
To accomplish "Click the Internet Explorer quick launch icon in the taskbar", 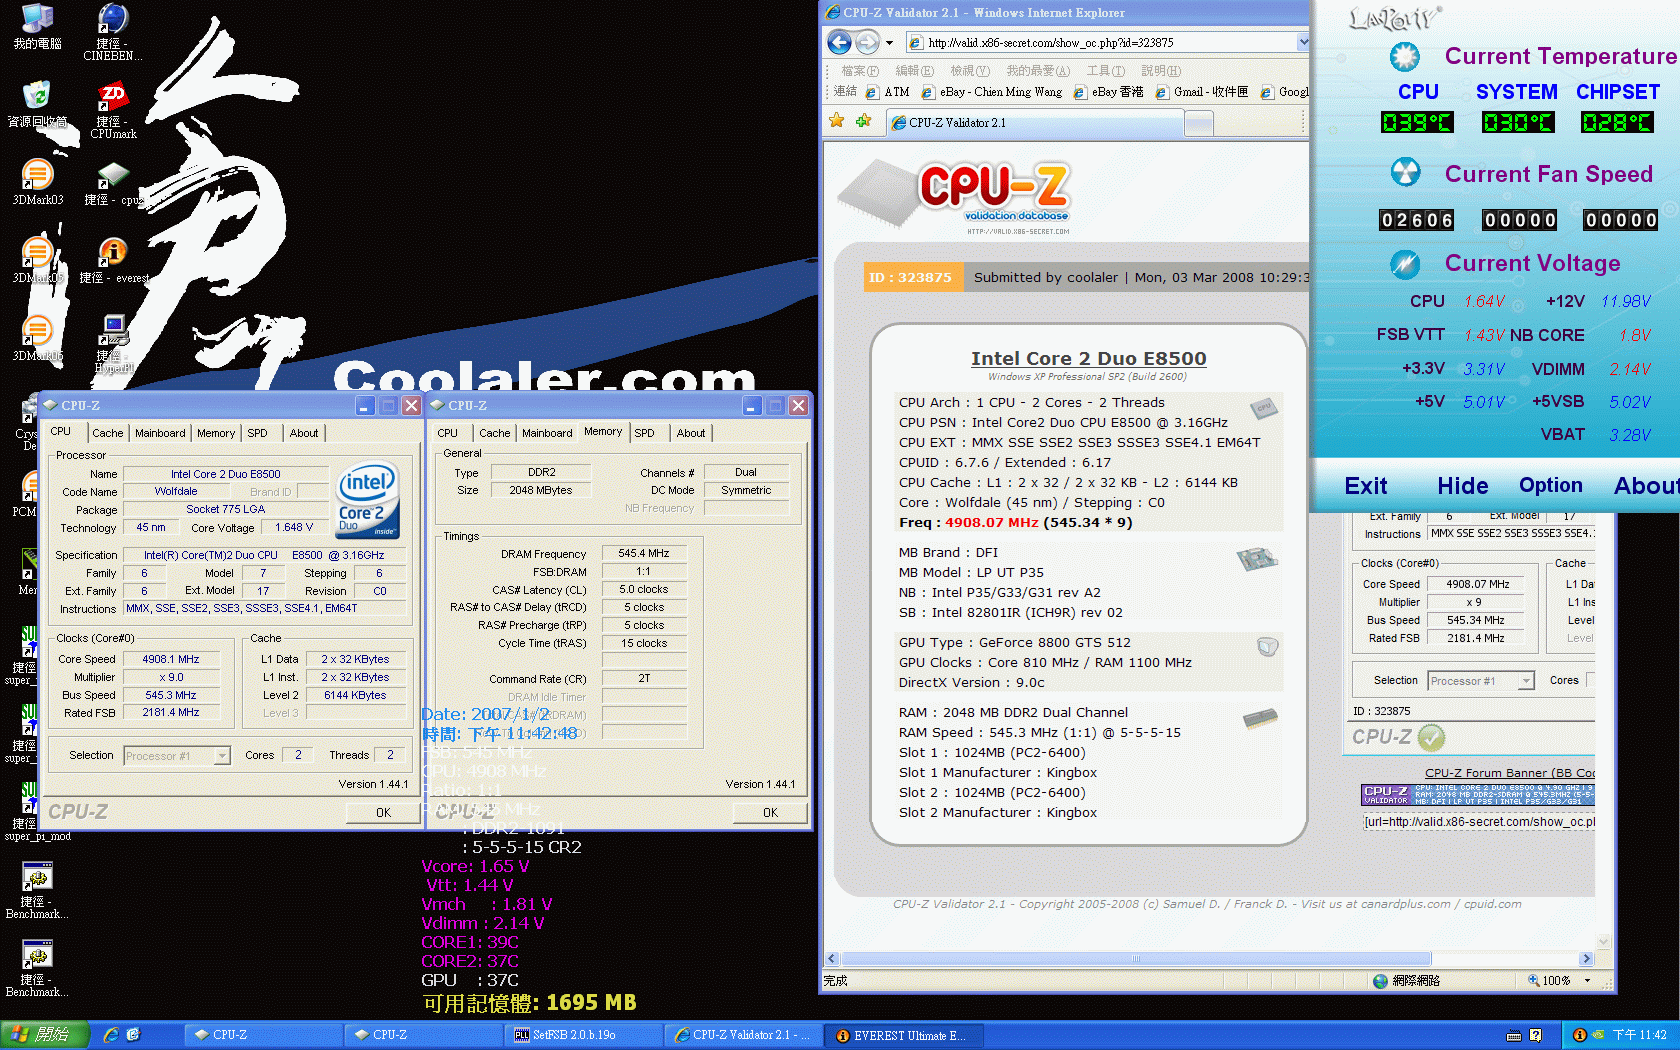I will [111, 1035].
